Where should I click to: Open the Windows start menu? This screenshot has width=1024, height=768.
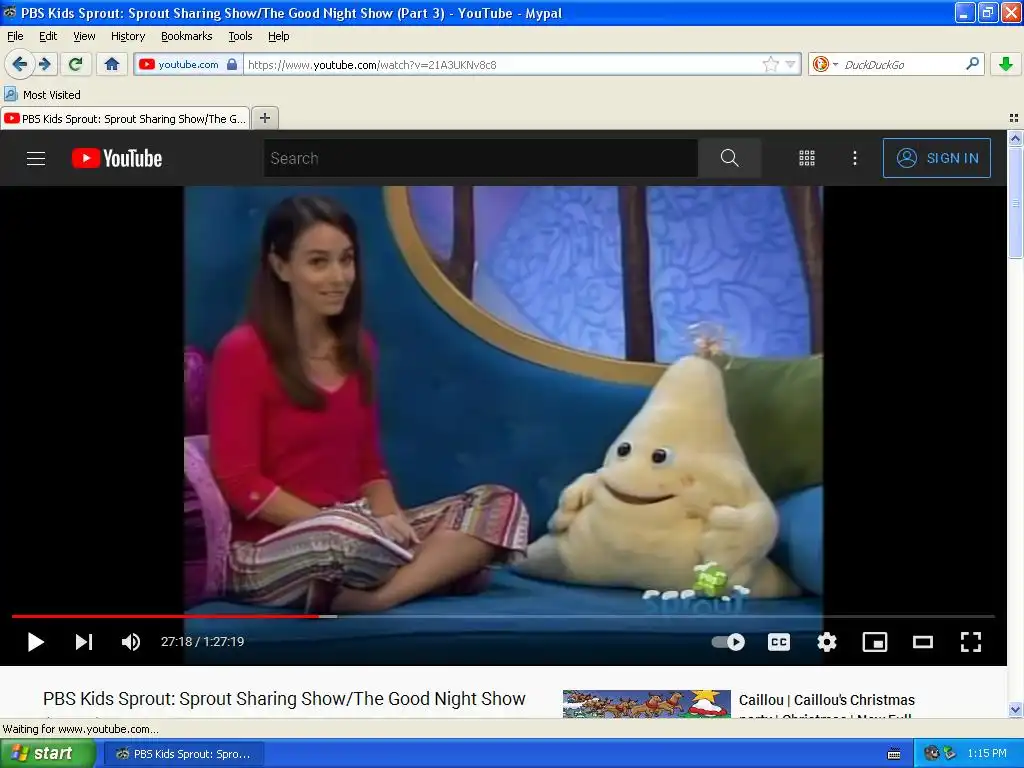[47, 753]
